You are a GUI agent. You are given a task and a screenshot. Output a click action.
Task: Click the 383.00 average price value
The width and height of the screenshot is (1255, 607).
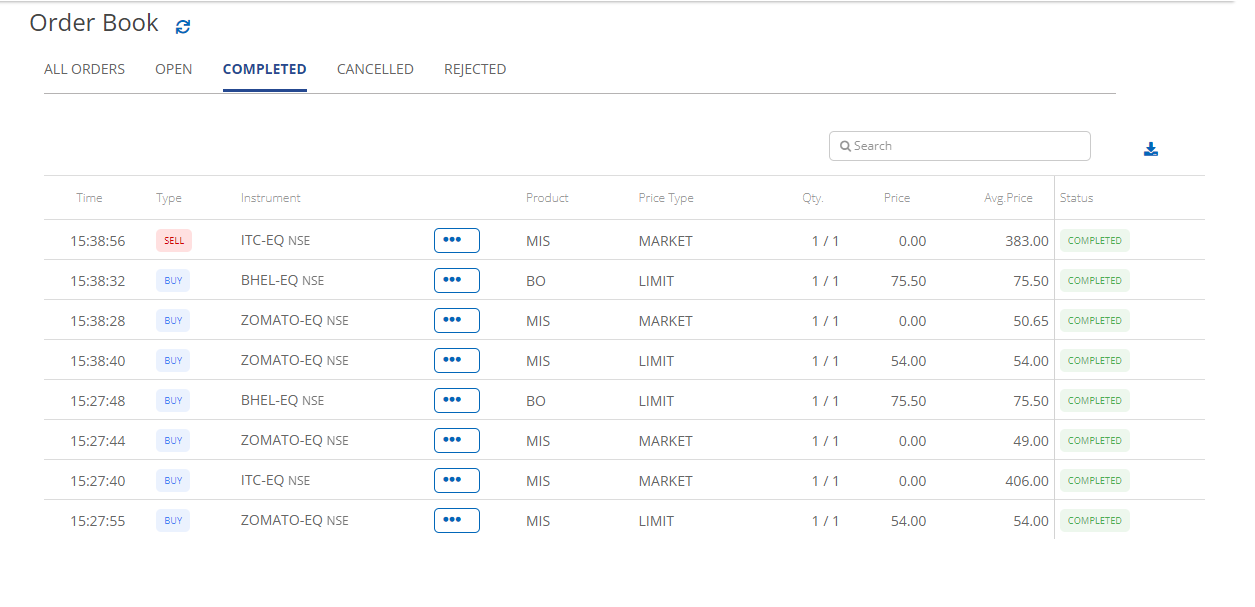[x=1027, y=241]
